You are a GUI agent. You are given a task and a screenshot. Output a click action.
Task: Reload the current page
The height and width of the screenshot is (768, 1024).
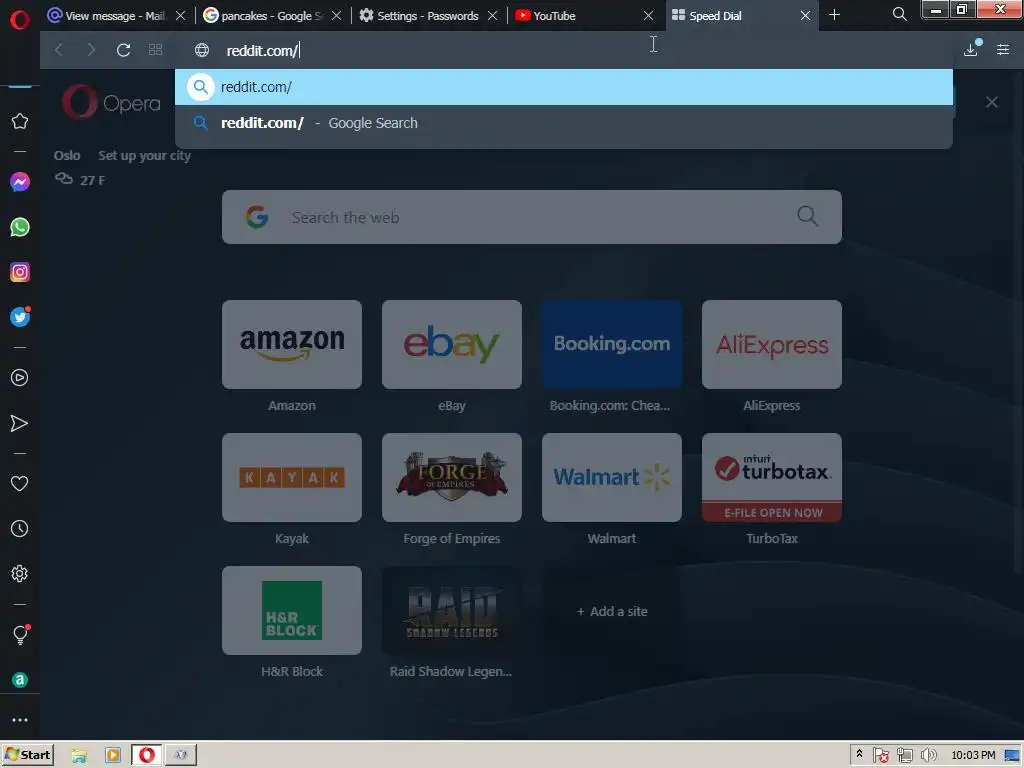tap(123, 50)
